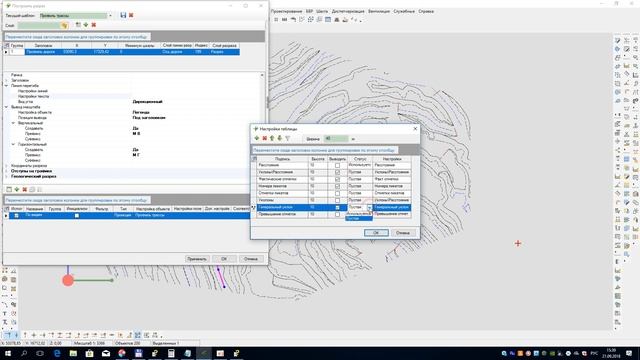
Task: Collapse the Горизонтальный tree node
Action: pyautogui.click(x=13, y=144)
